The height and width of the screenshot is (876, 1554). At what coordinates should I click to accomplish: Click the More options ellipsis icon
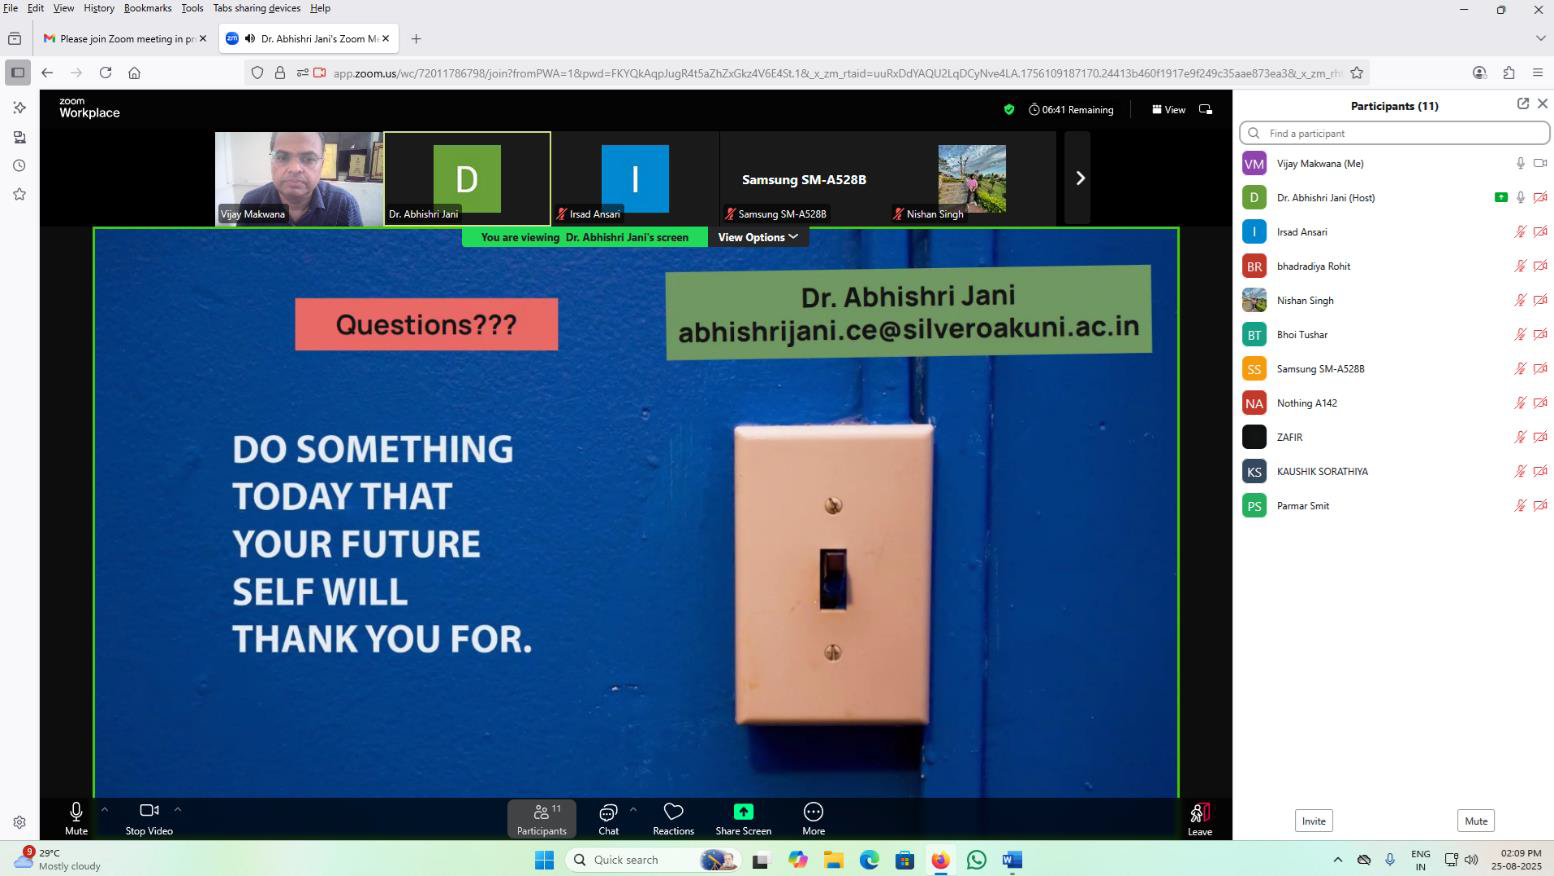pos(813,812)
